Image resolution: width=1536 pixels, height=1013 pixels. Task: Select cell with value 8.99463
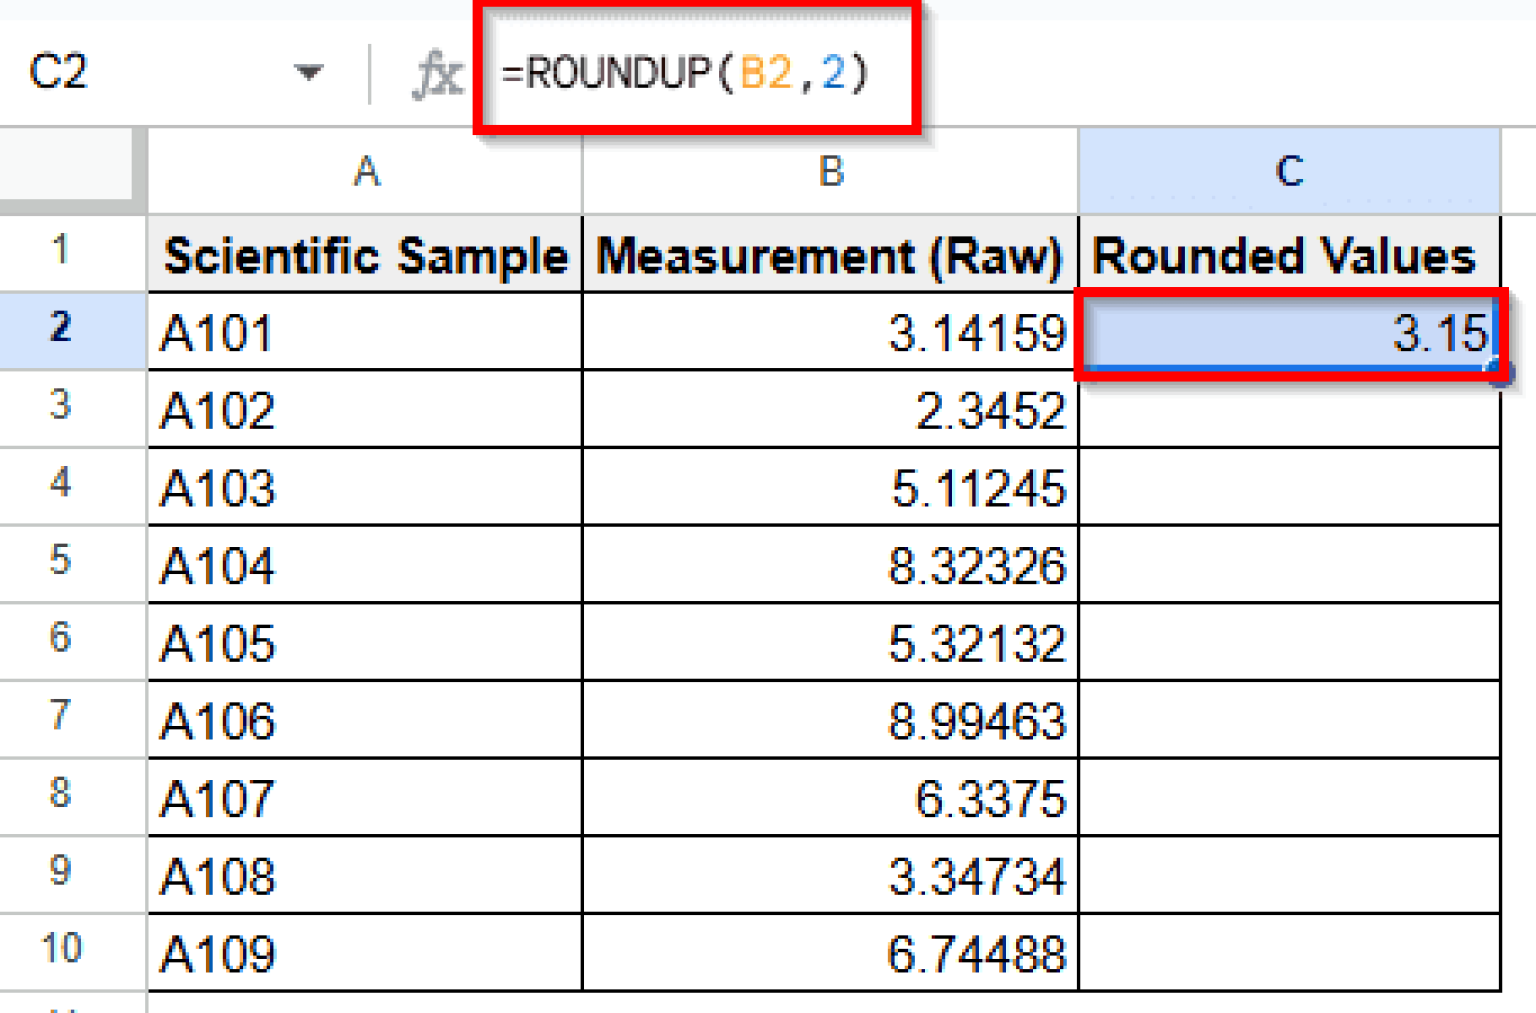tap(830, 721)
